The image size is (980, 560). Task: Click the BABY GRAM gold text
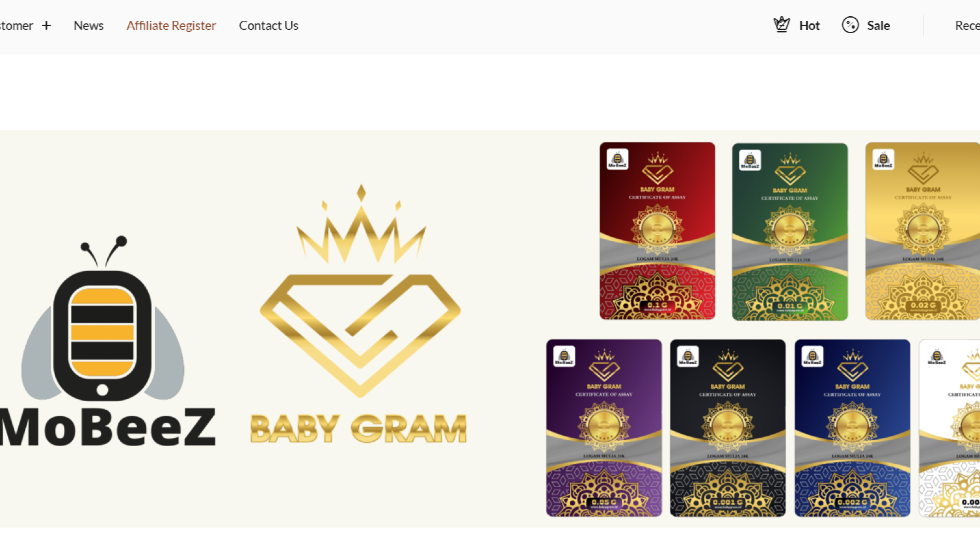[359, 429]
